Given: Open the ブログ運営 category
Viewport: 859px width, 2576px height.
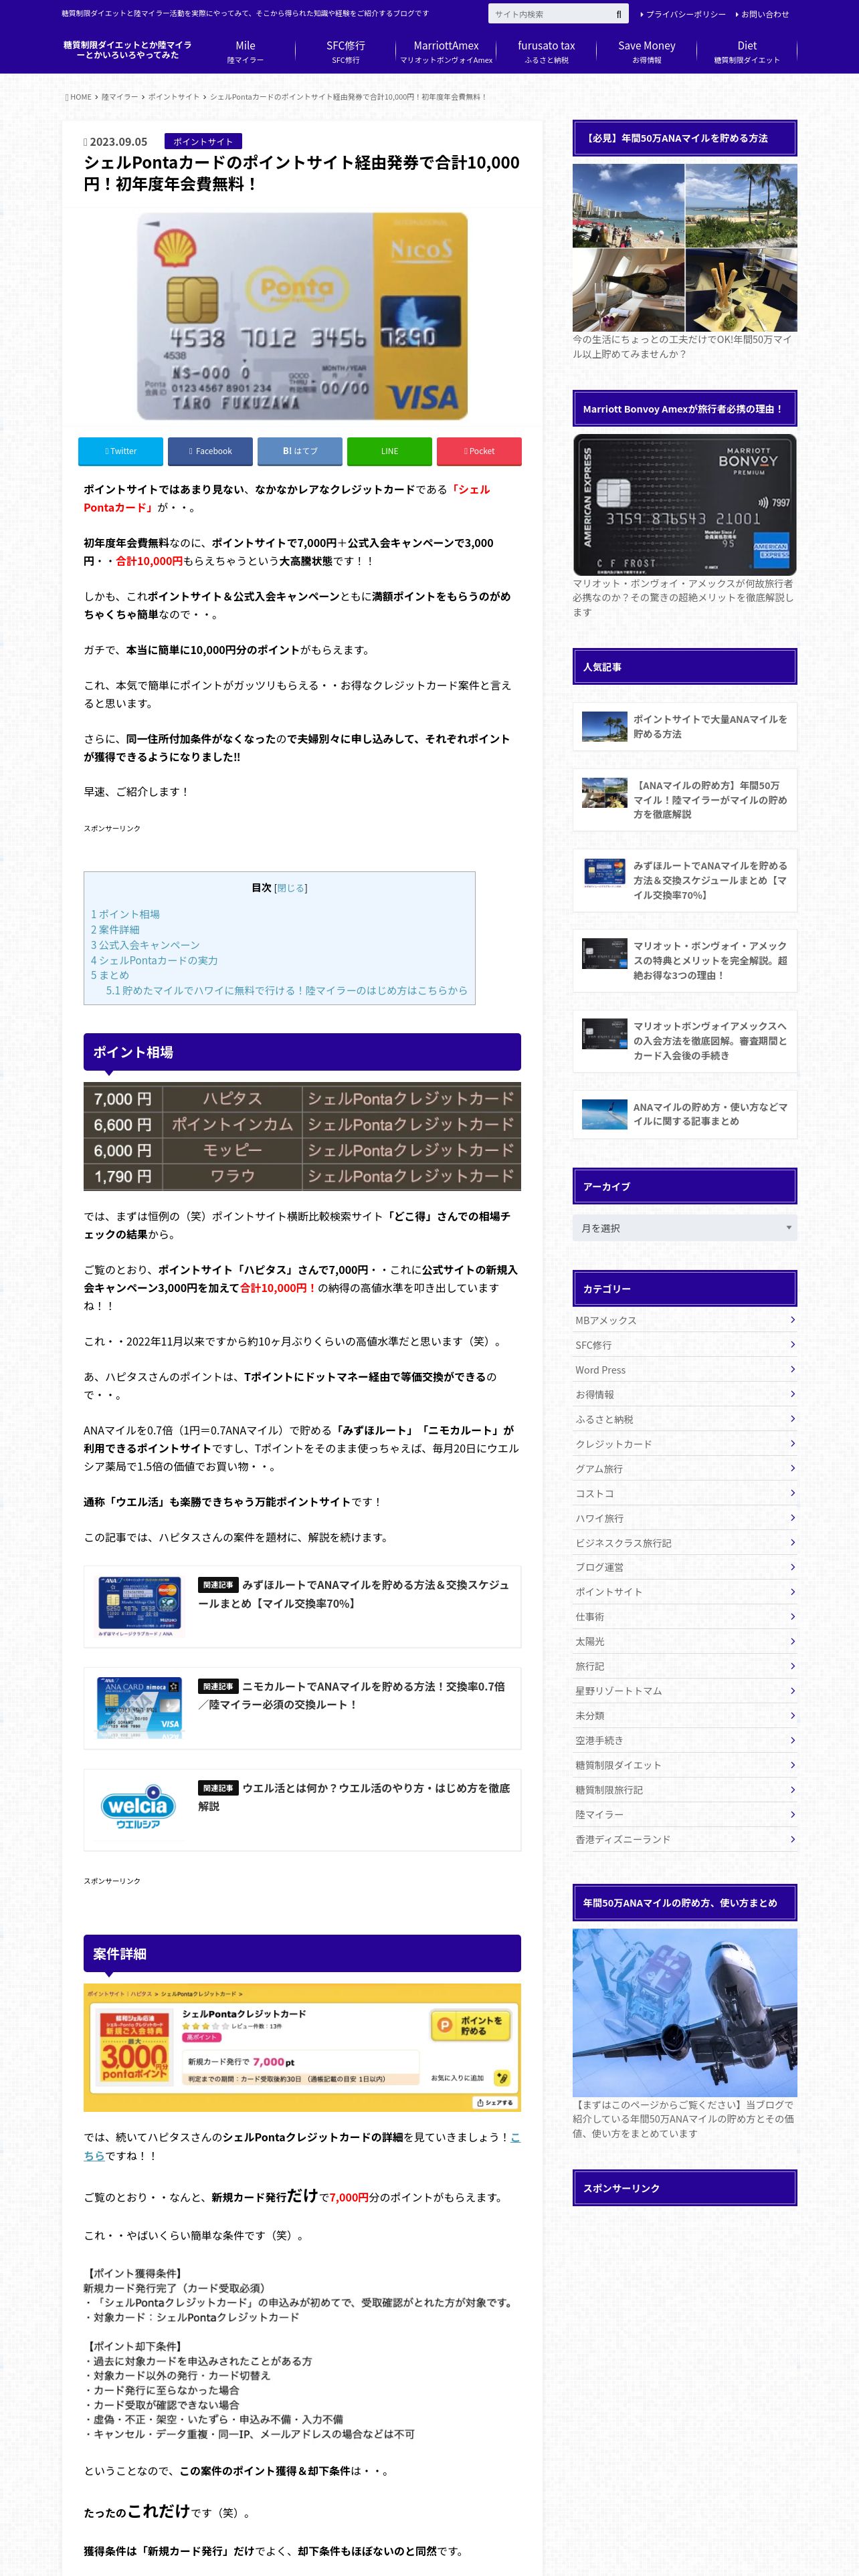Looking at the screenshot, I should click(685, 1567).
